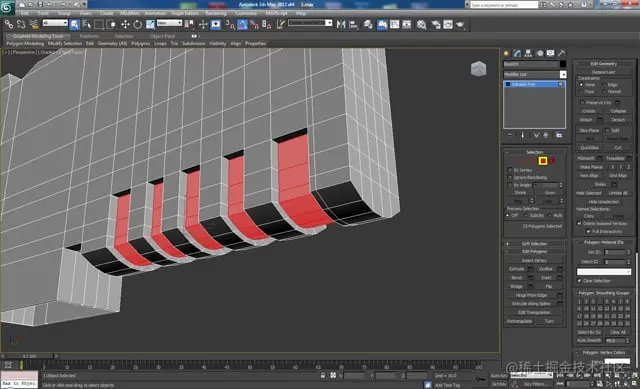Select the Polygon sub-object level icon
640x389 pixels.
(x=543, y=161)
